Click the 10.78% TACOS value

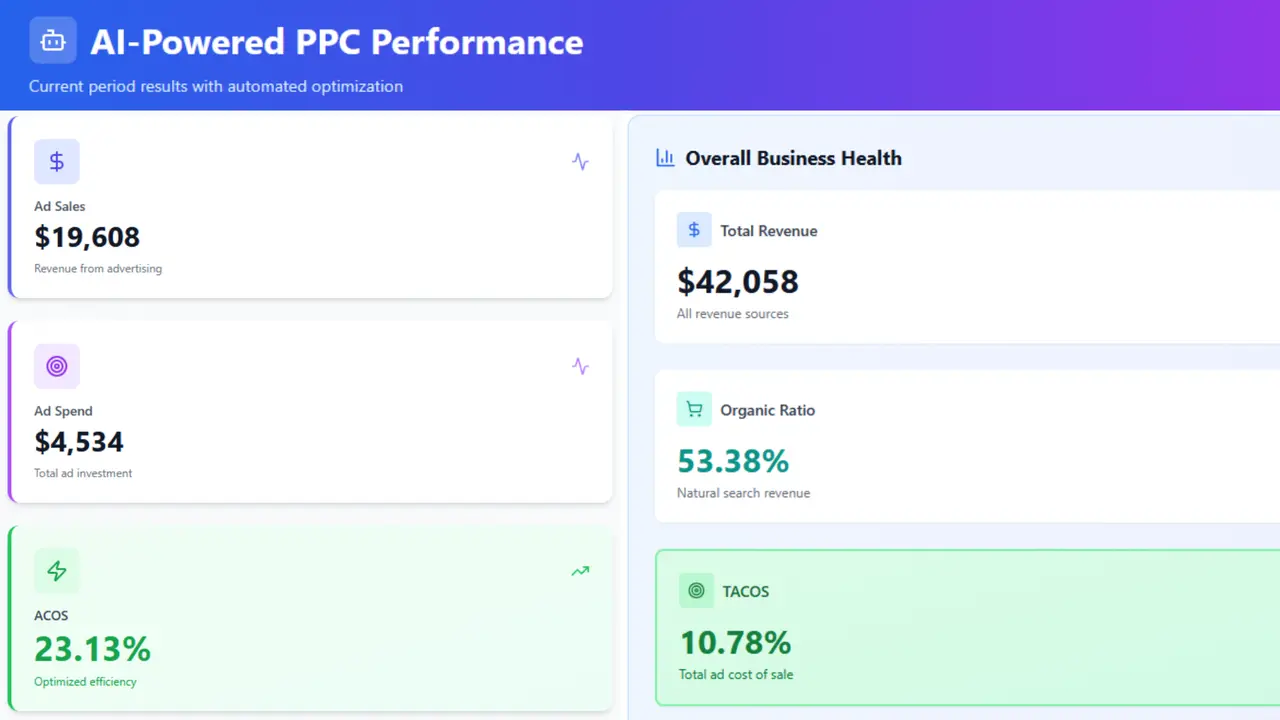coord(735,642)
